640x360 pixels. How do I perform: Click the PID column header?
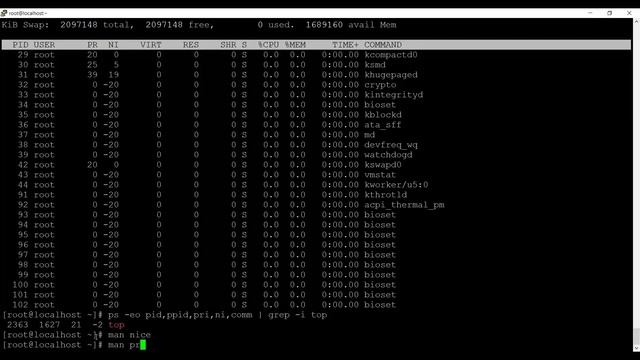(x=20, y=45)
